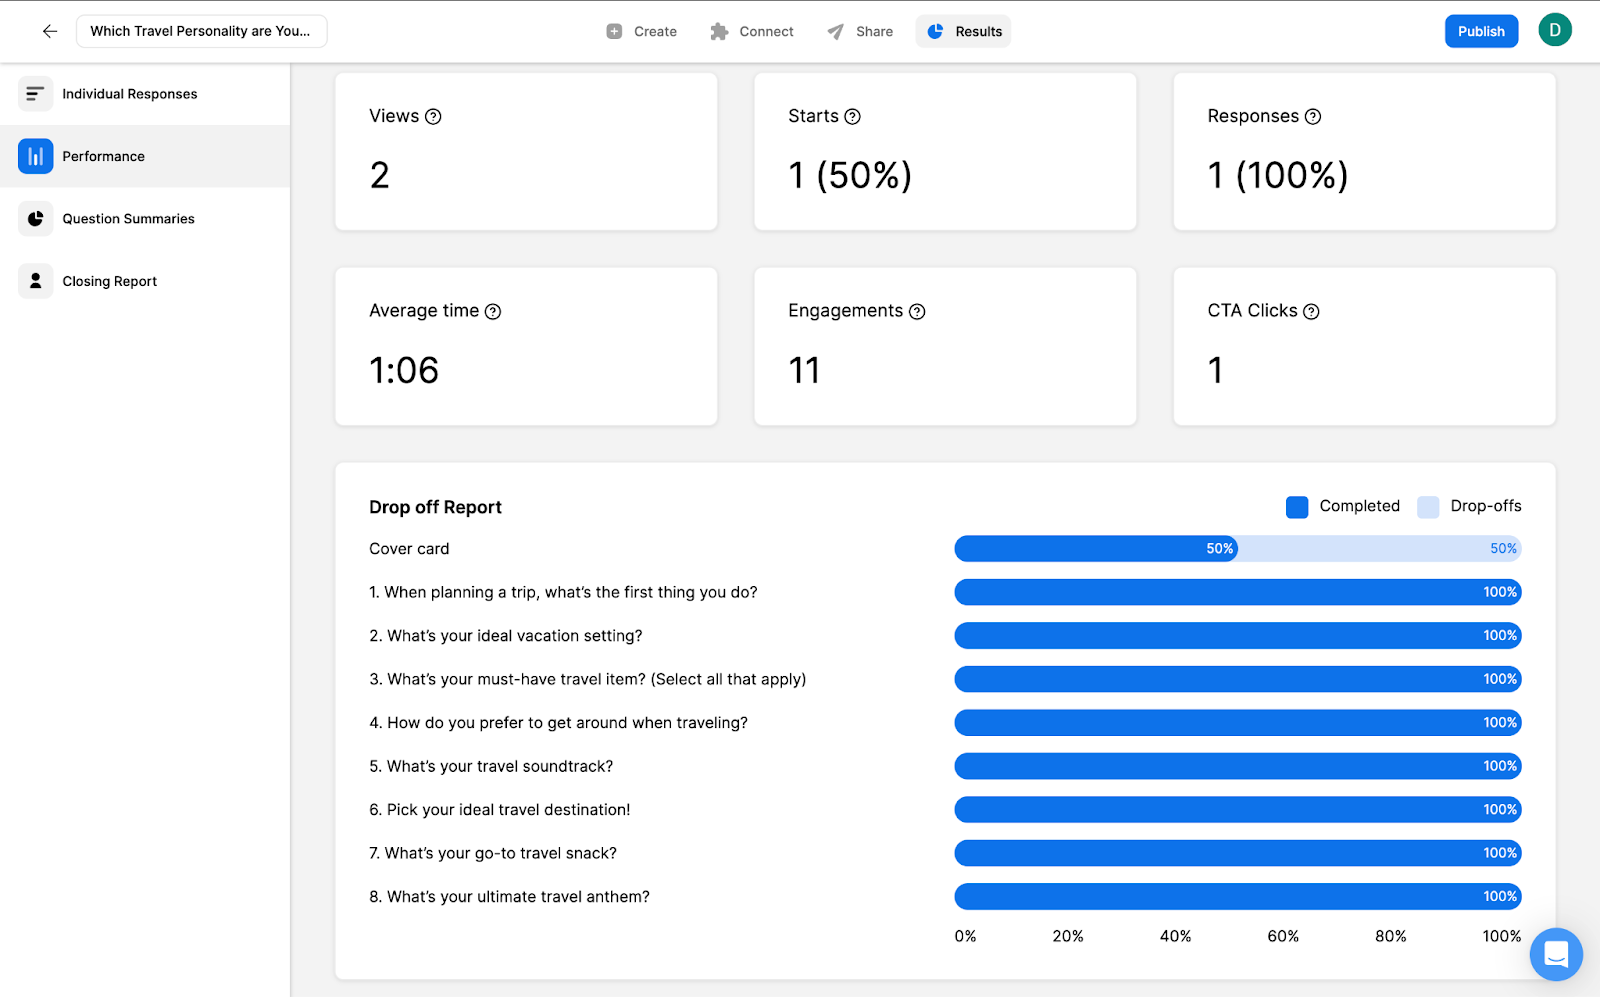Click the back arrow beside the quiz title

tap(49, 31)
